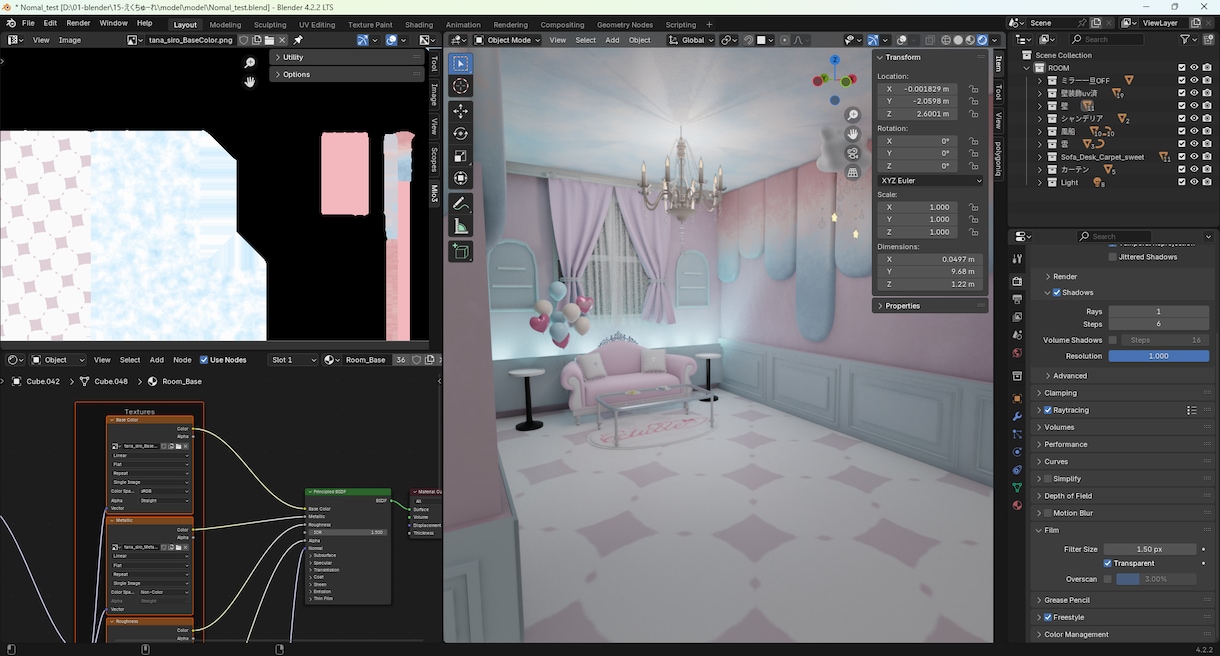Pick the Scale tool in viewport toolbar

click(x=461, y=156)
